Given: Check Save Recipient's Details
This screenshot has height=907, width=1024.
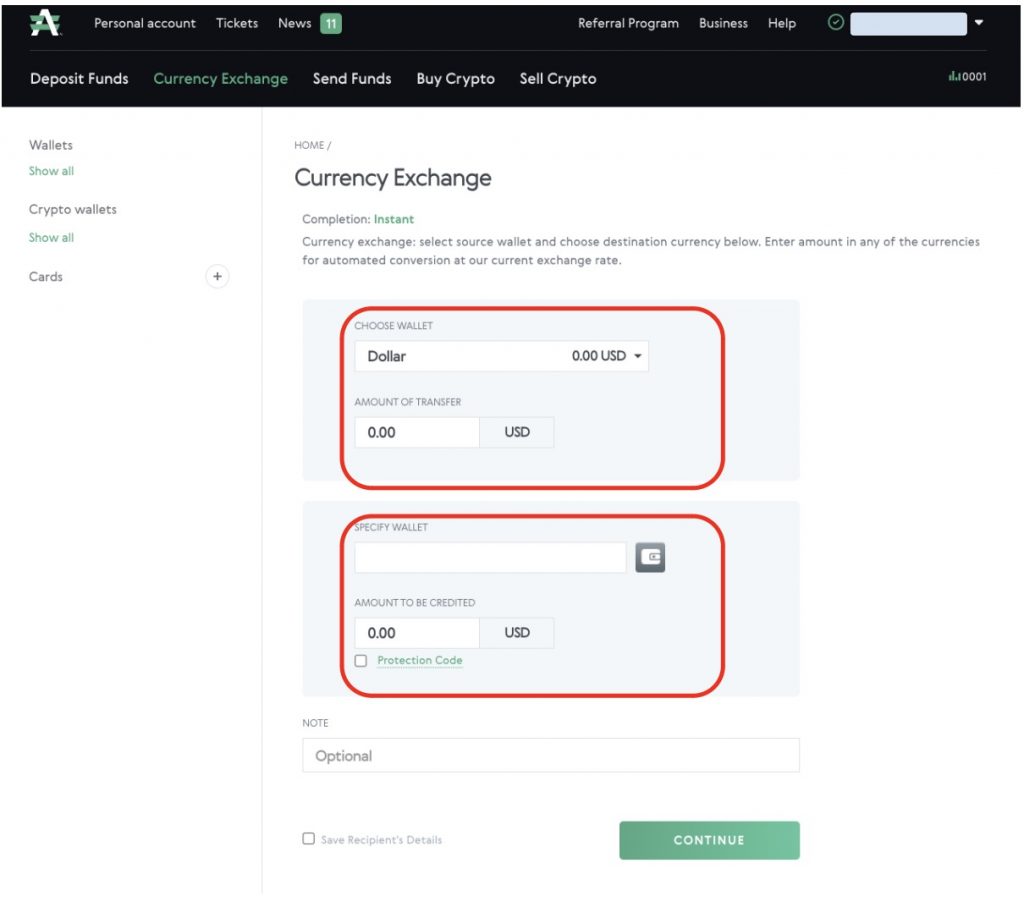Looking at the screenshot, I should point(308,839).
